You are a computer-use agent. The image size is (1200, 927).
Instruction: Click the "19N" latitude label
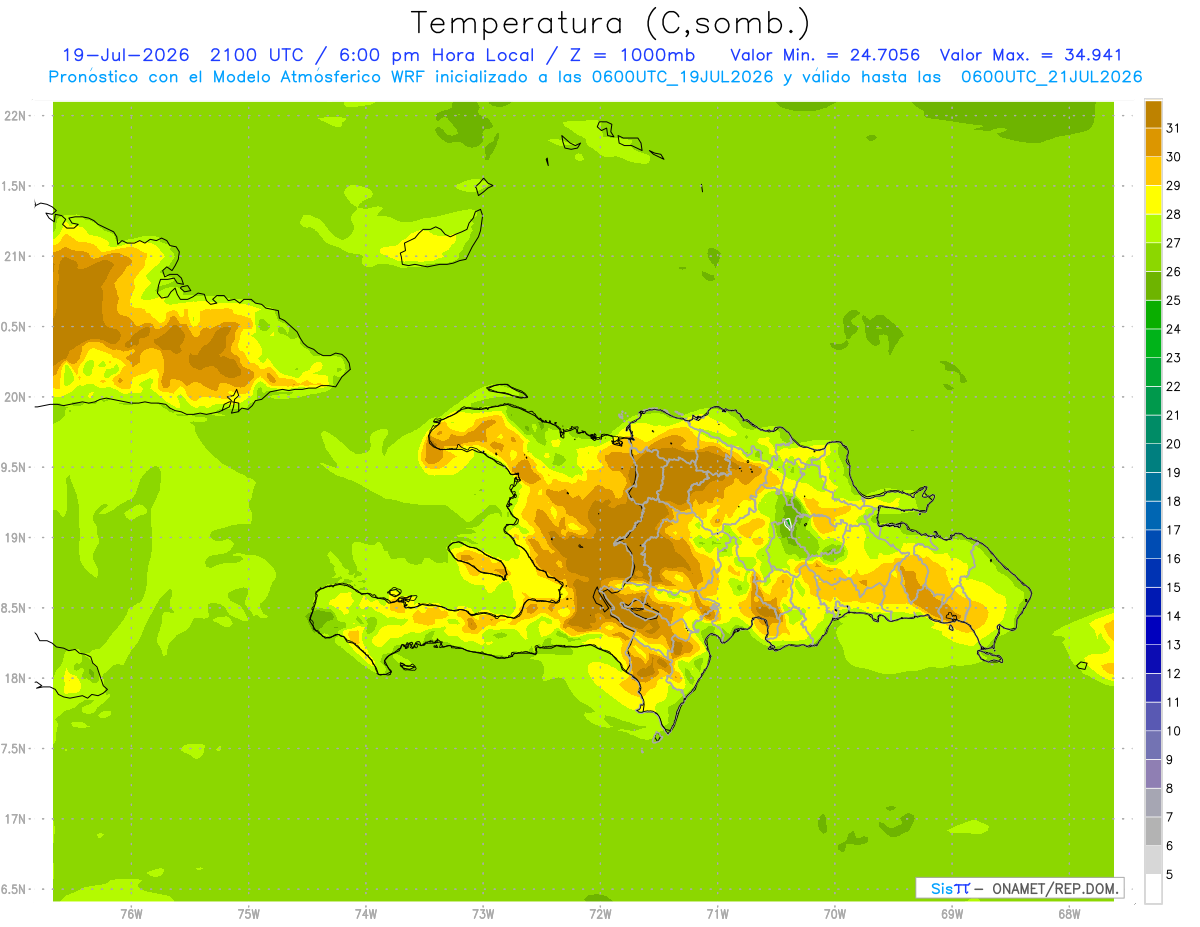(15, 537)
